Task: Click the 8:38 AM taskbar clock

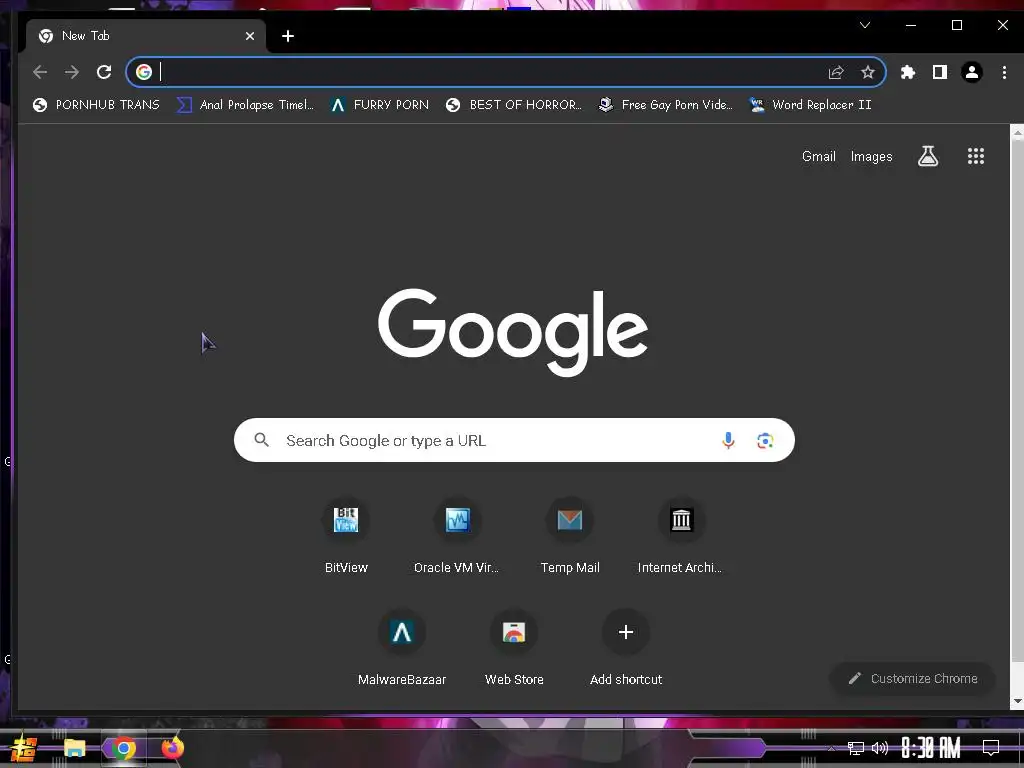Action: coord(931,748)
